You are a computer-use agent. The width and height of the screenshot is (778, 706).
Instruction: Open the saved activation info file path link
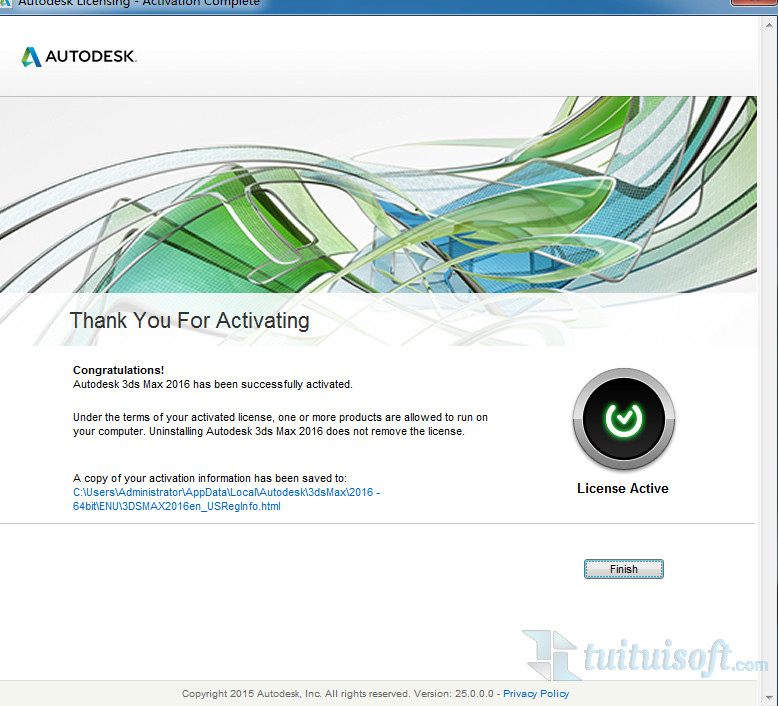226,499
